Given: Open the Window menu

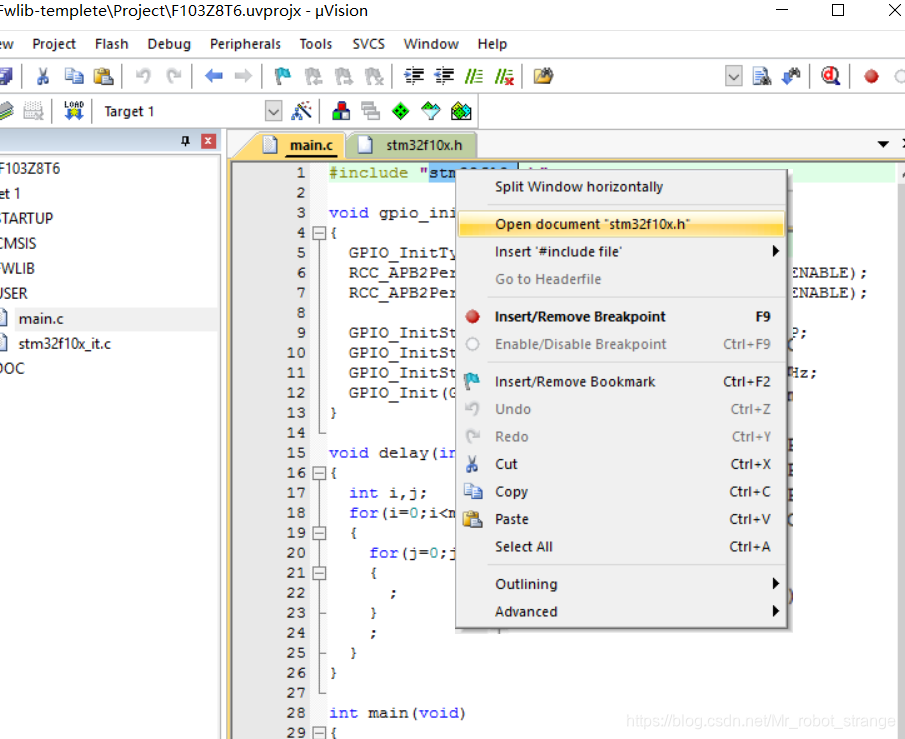Looking at the screenshot, I should (431, 44).
